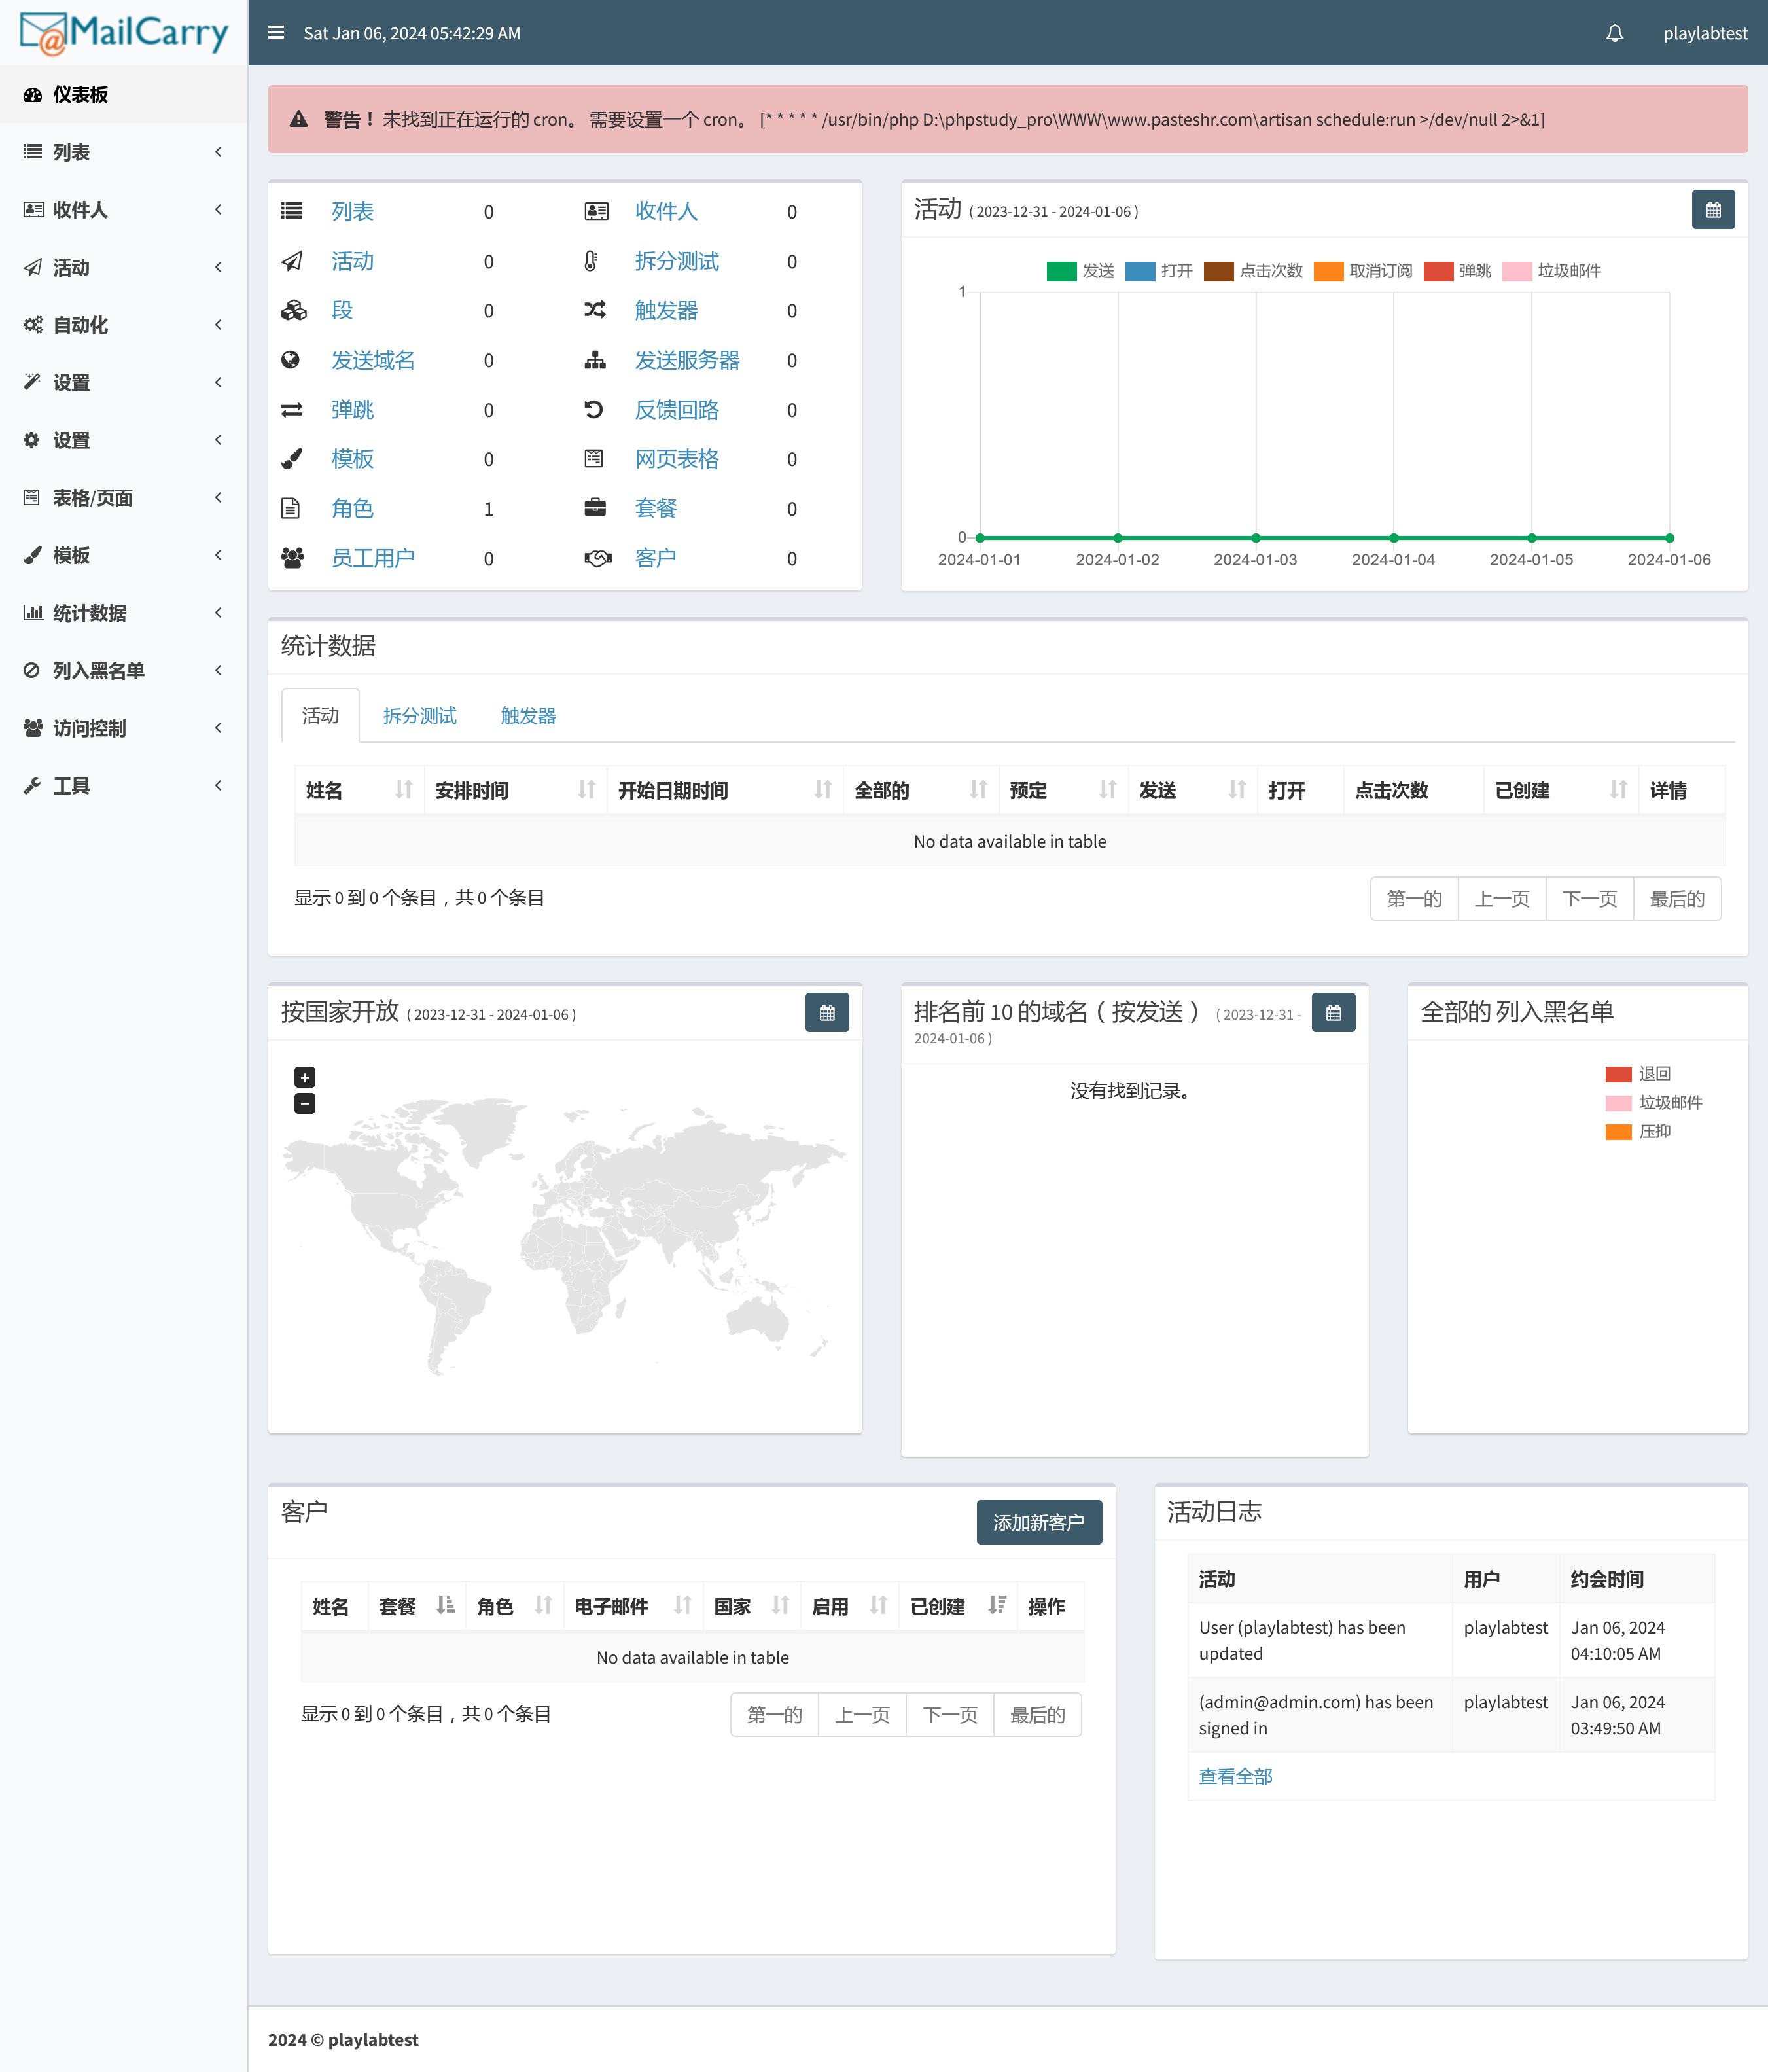Image resolution: width=1768 pixels, height=2072 pixels.
Task: Click the MailCarry logo
Action: click(124, 33)
